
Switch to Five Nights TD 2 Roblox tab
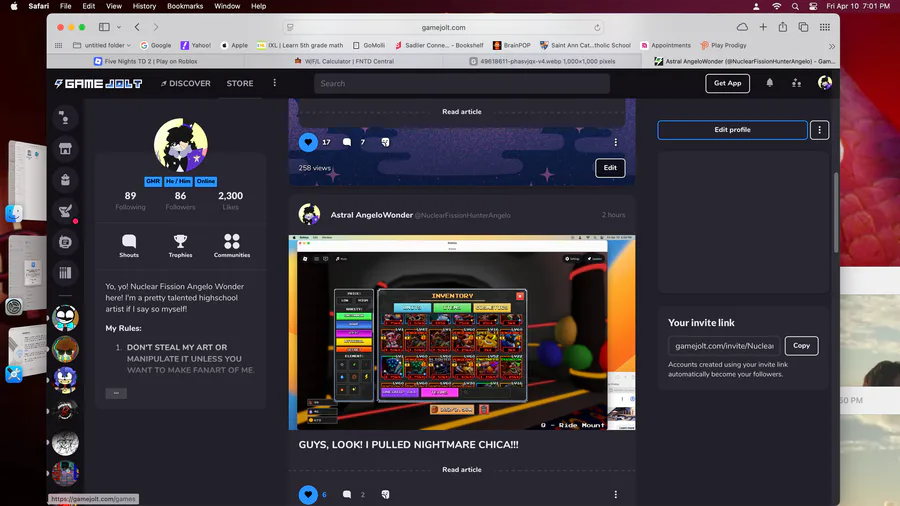pyautogui.click(x=145, y=61)
